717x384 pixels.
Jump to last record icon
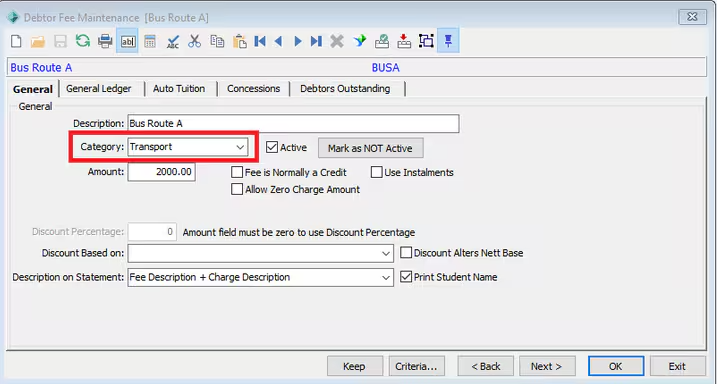(316, 41)
